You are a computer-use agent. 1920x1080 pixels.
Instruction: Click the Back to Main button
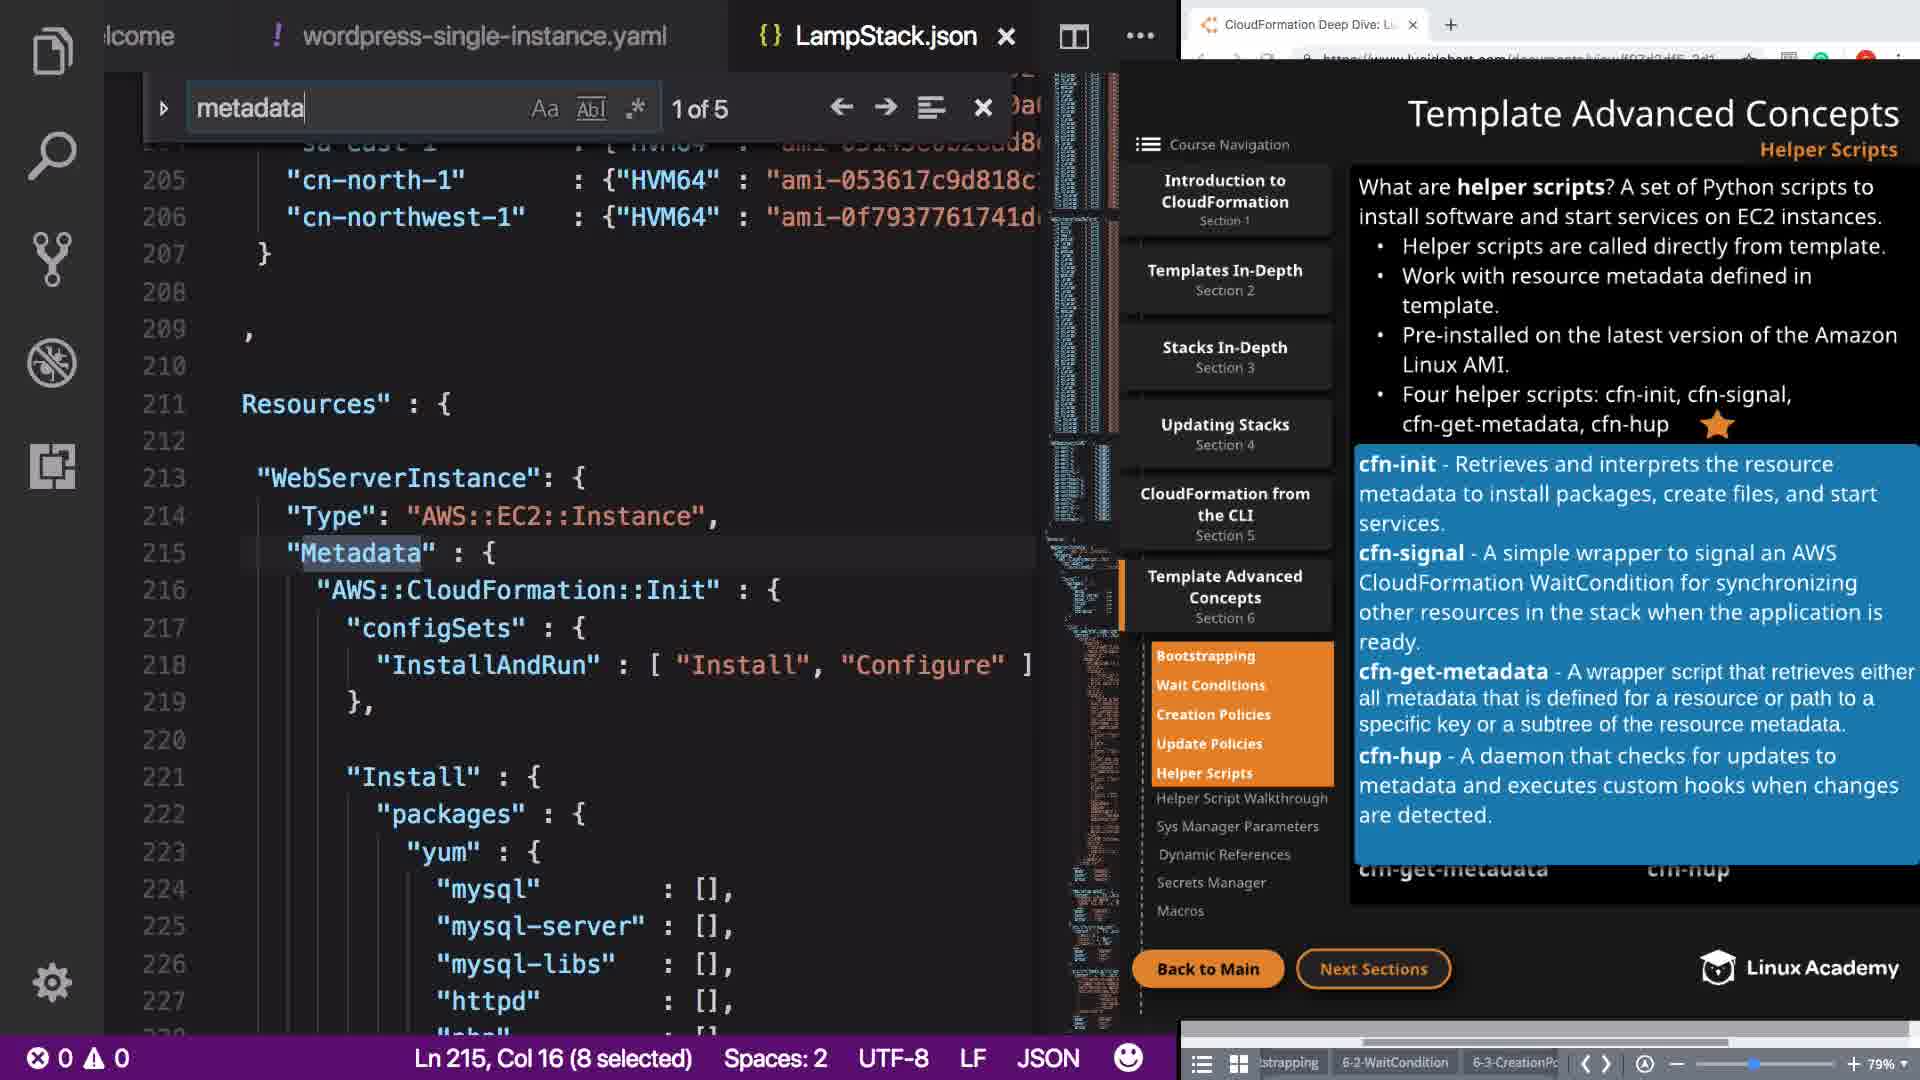1207,969
